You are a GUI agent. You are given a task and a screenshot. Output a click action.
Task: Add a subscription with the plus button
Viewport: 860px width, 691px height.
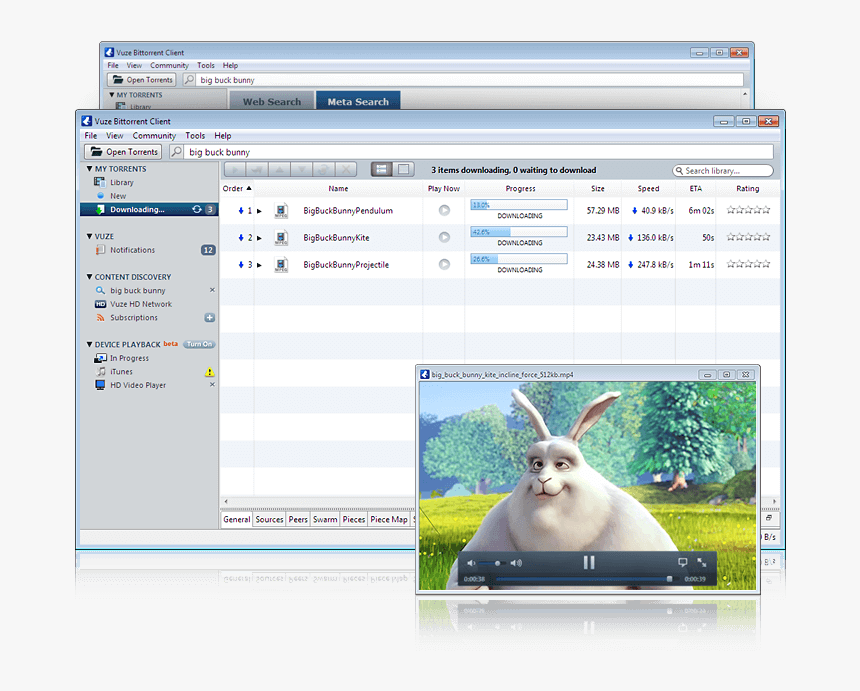tap(210, 318)
